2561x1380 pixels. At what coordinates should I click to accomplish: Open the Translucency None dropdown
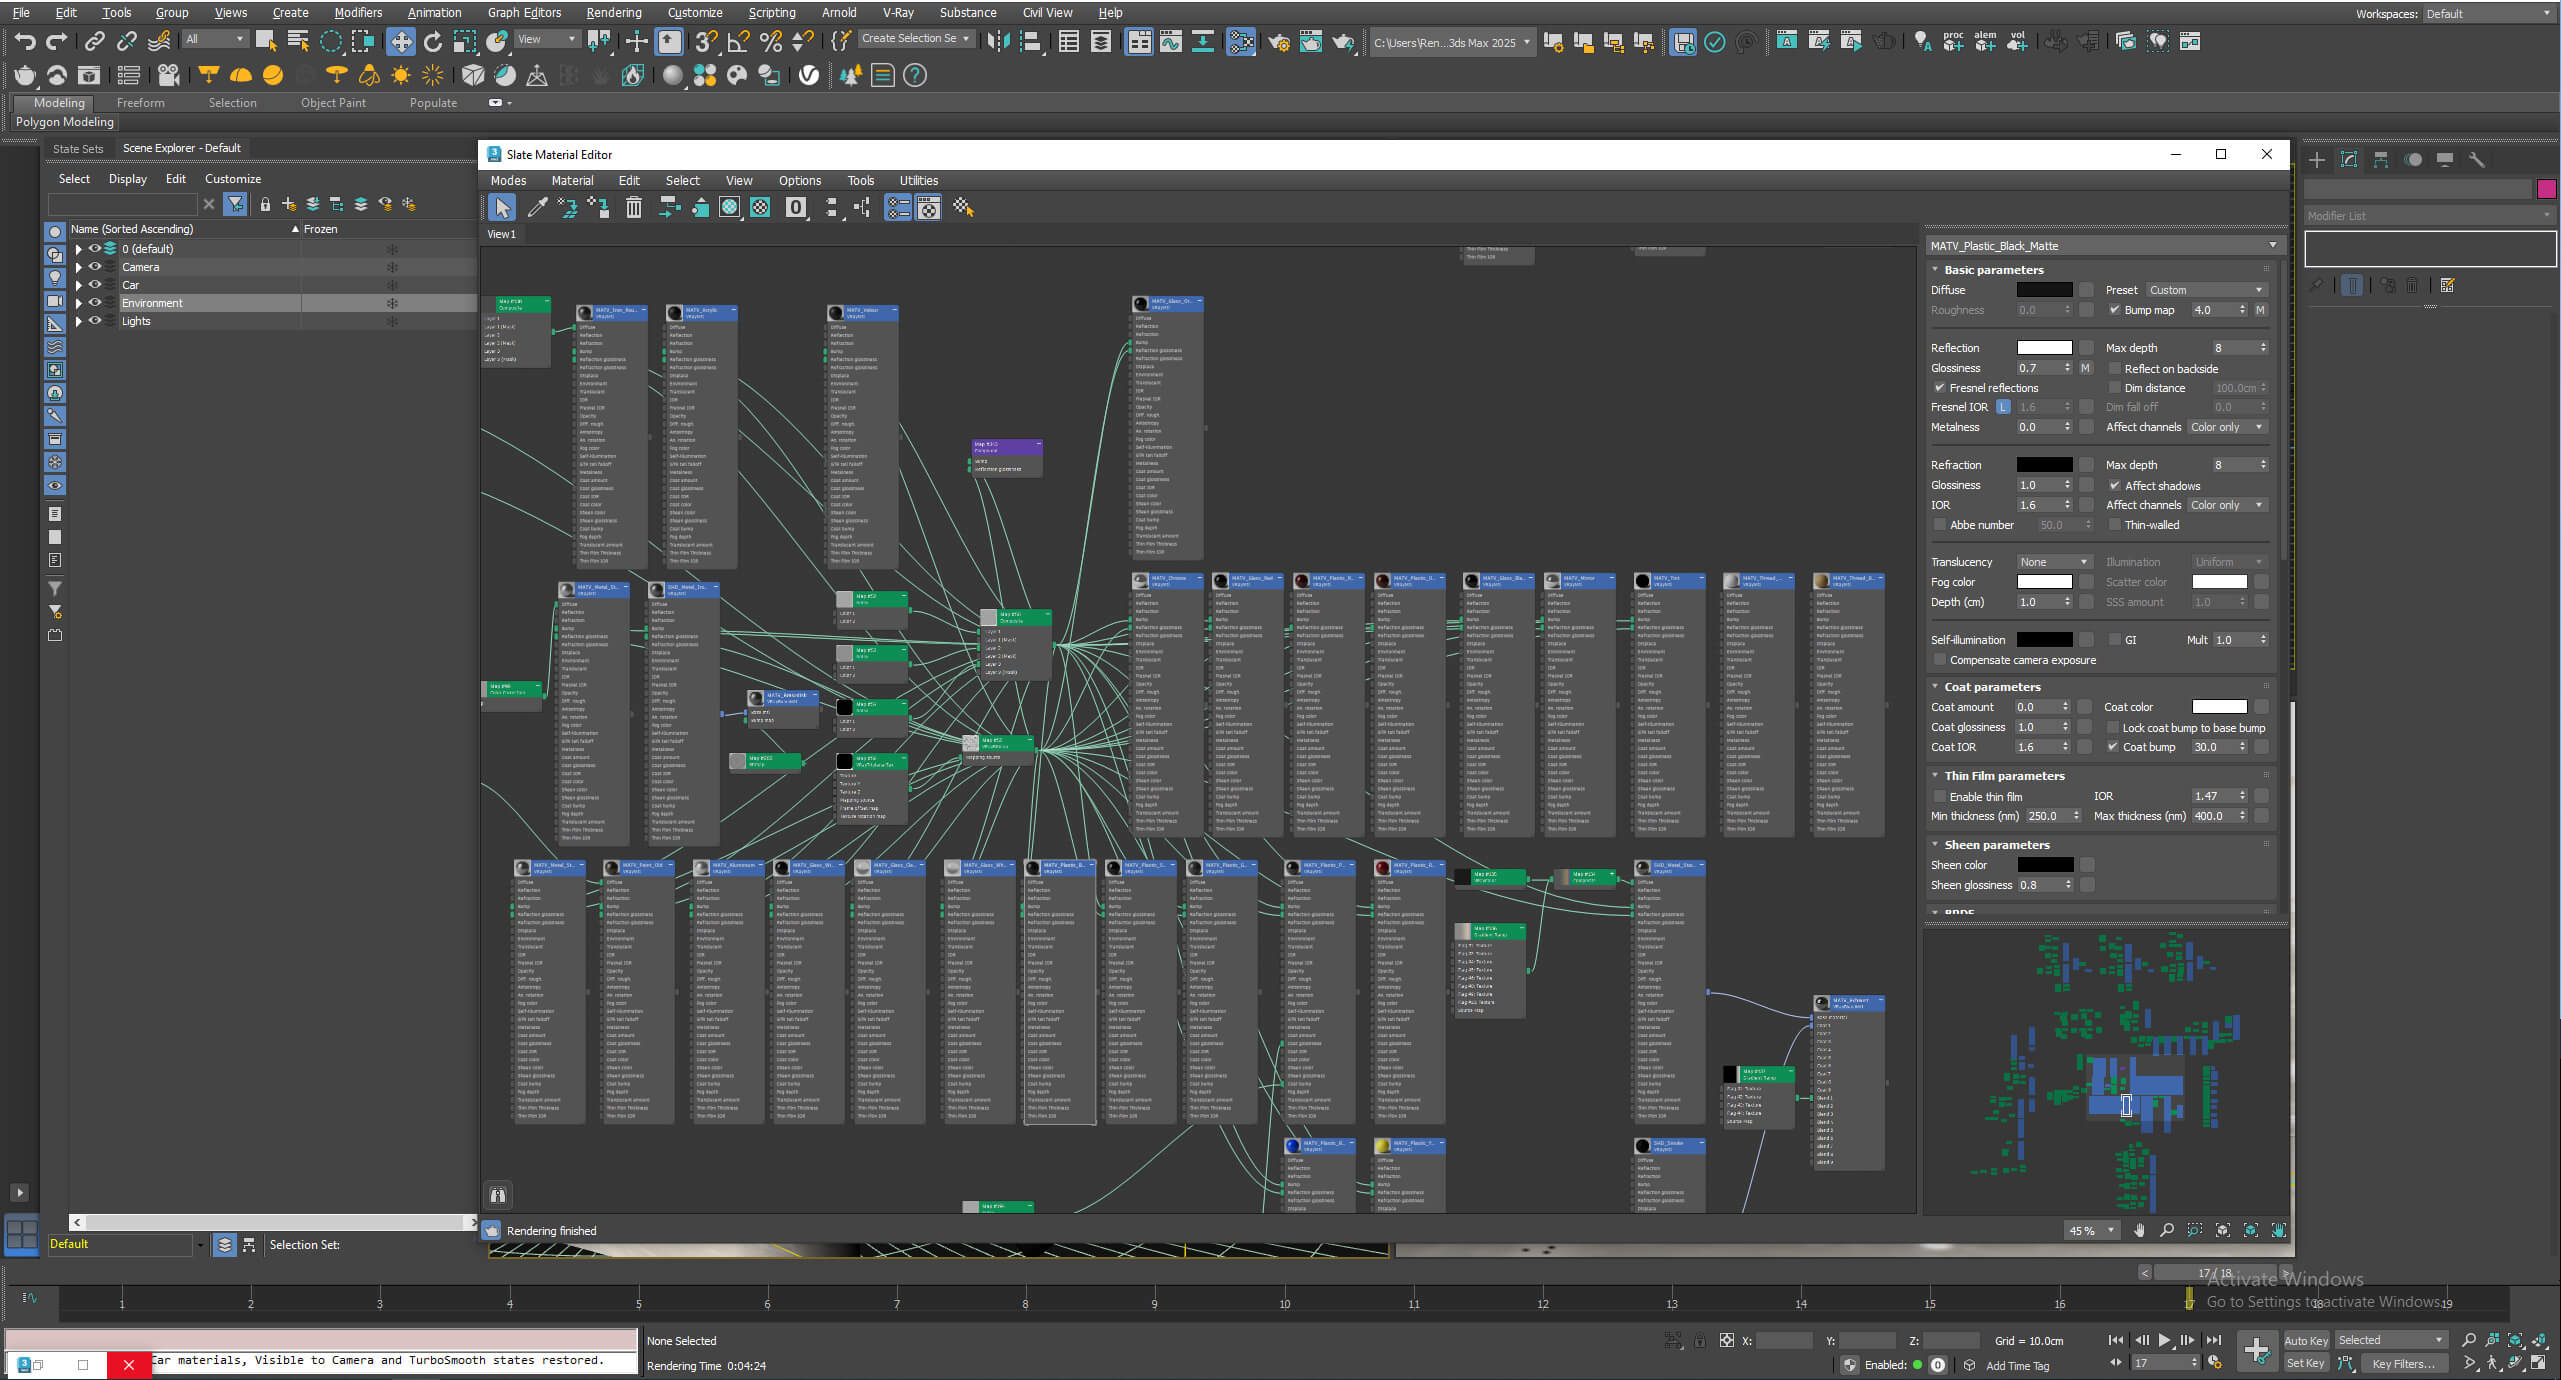coord(2054,562)
